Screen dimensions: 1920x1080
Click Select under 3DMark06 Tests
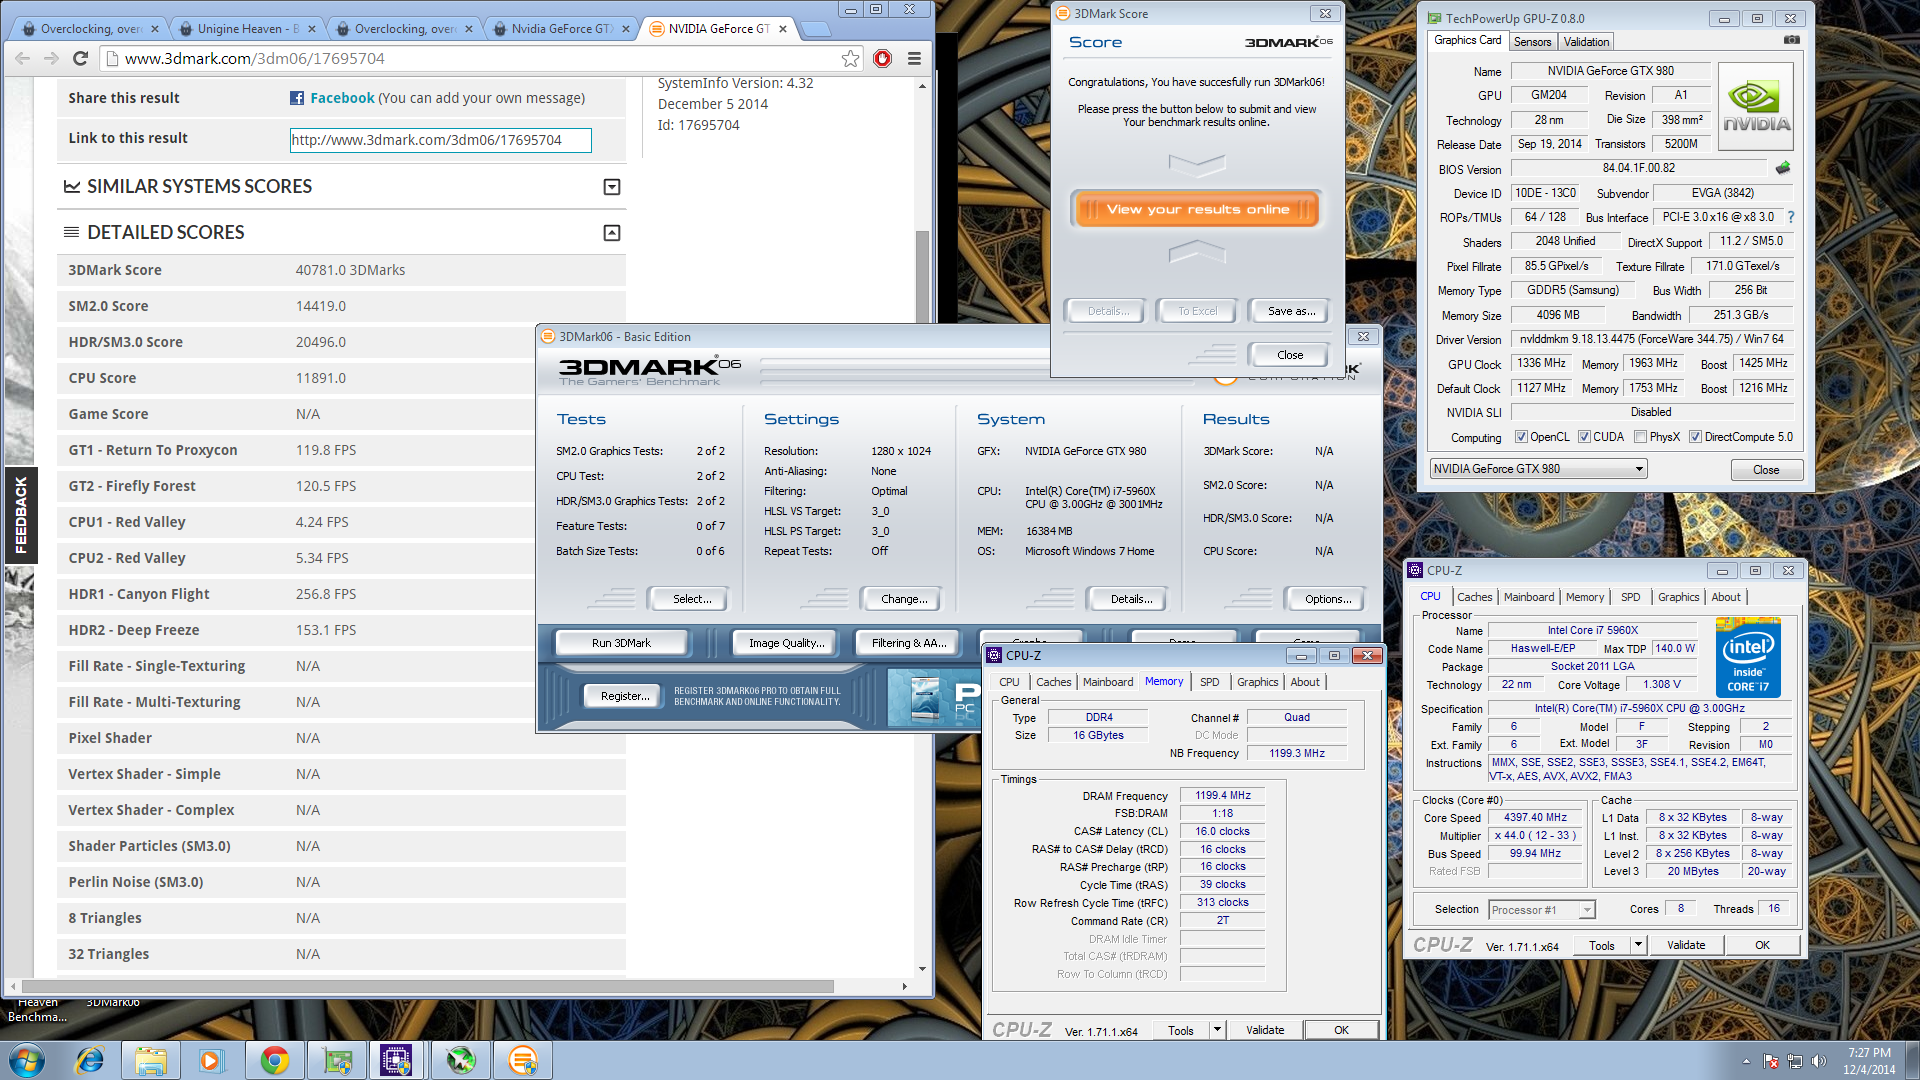pyautogui.click(x=691, y=599)
